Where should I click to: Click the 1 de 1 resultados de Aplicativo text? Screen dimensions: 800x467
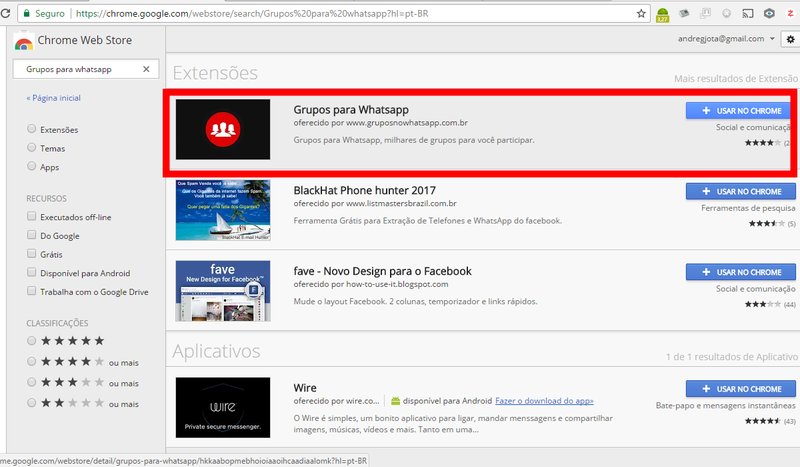pos(732,357)
